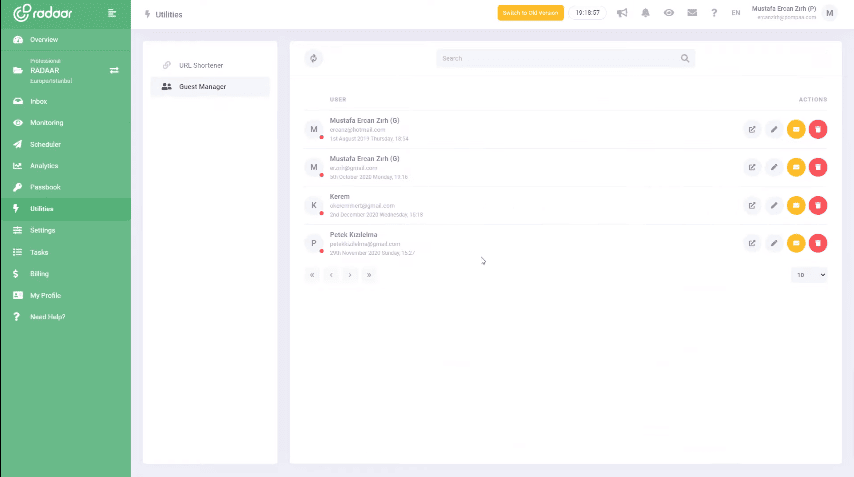Delete the Kerem guest using the trash icon
This screenshot has height=477, width=854.
(818, 205)
